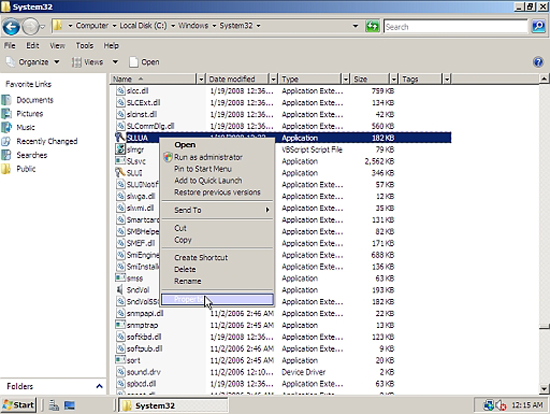The image size is (550, 414).
Task: Open the Organize dropdown menu
Action: tap(33, 62)
